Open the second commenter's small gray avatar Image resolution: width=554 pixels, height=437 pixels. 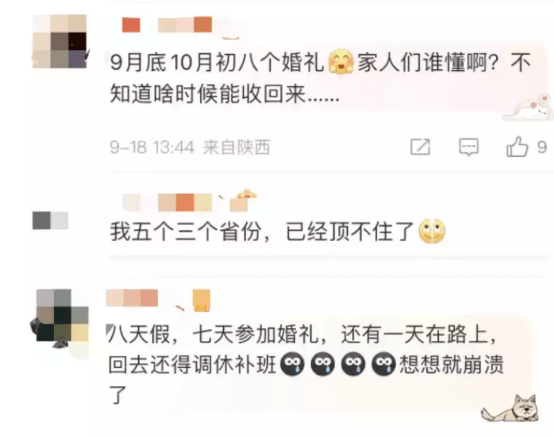pos(51,220)
